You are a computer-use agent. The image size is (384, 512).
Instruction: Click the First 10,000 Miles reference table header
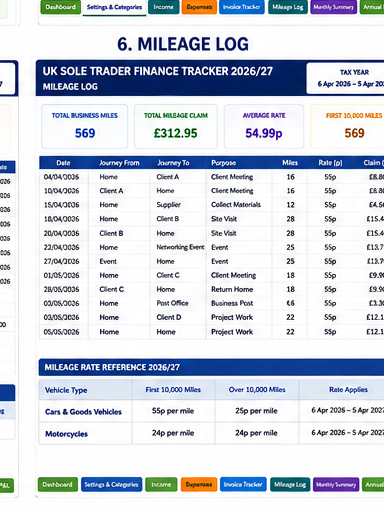coord(173,389)
